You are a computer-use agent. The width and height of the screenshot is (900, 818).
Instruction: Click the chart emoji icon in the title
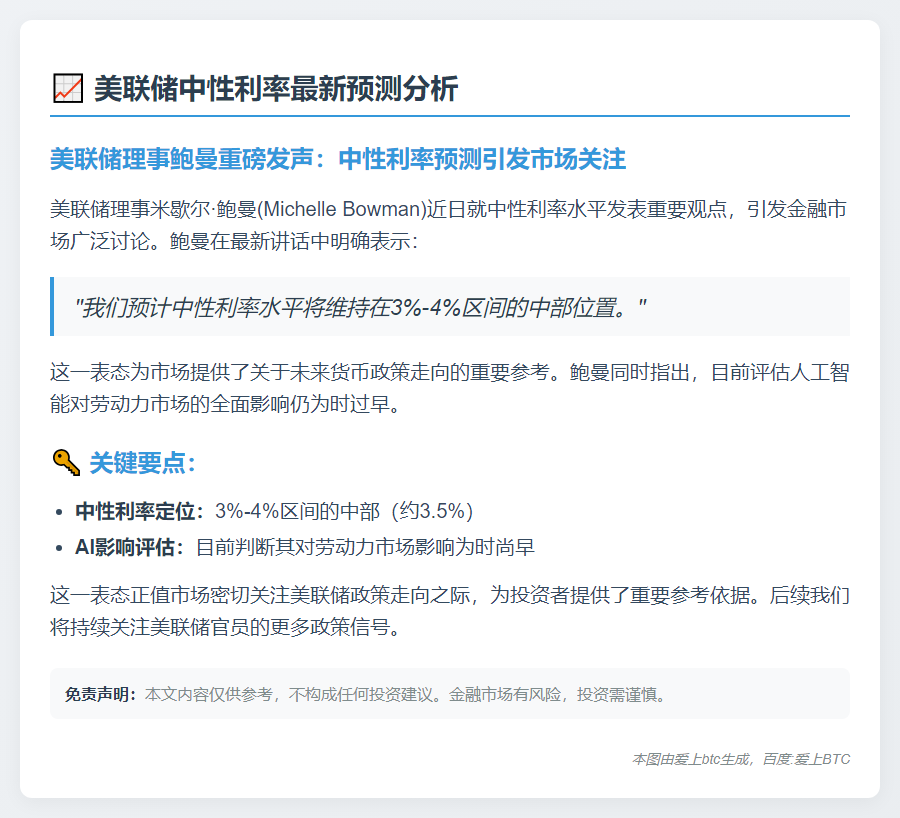click(x=66, y=89)
